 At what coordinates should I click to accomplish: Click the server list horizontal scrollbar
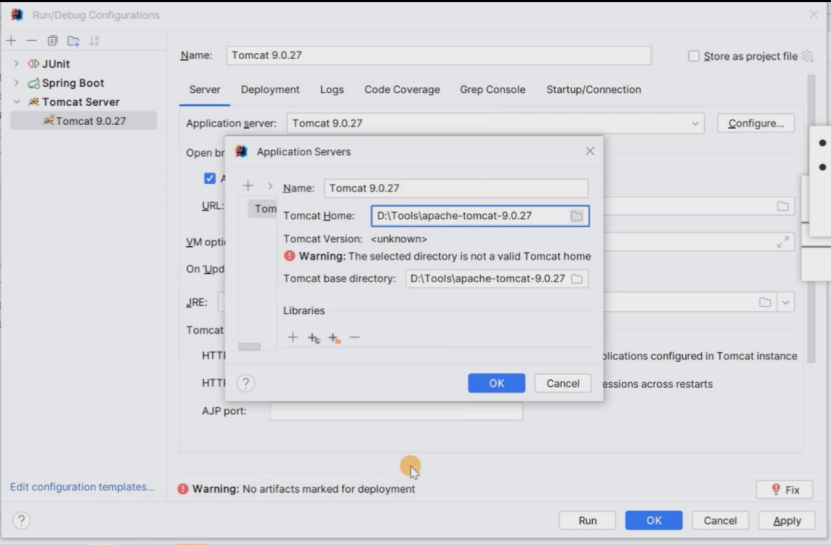point(250,347)
